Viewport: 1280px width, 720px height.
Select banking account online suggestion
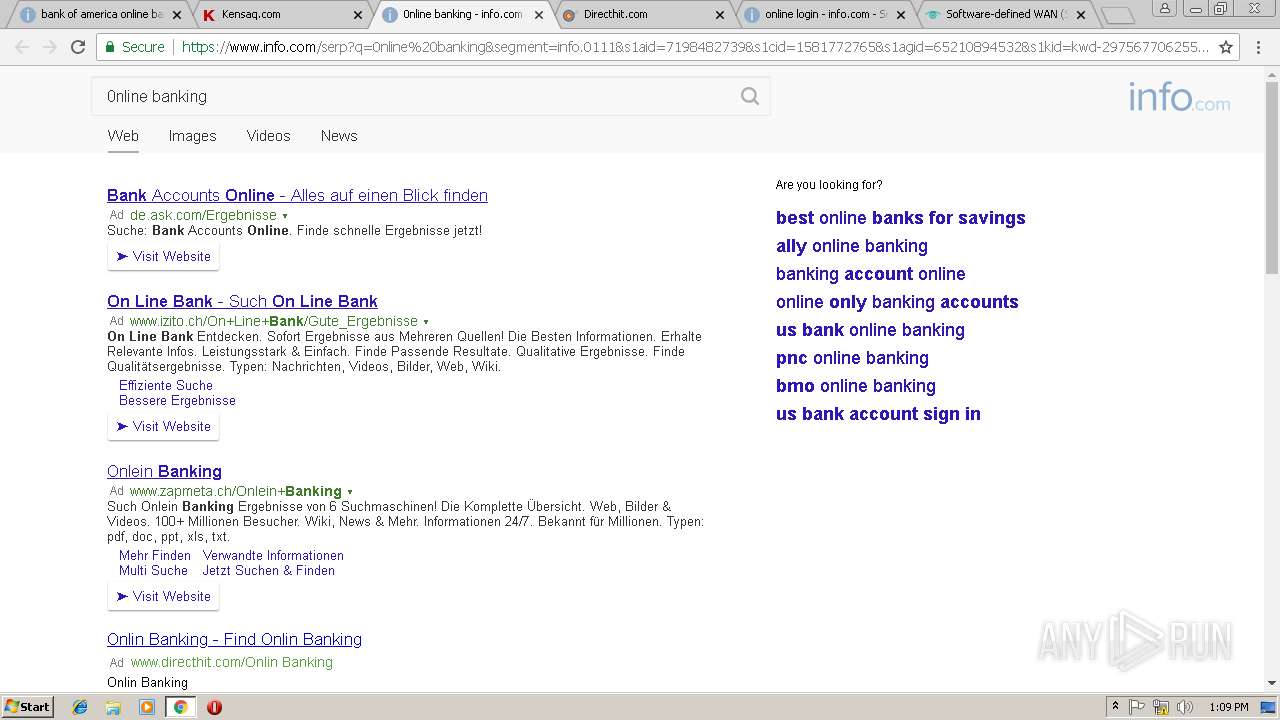(x=871, y=274)
